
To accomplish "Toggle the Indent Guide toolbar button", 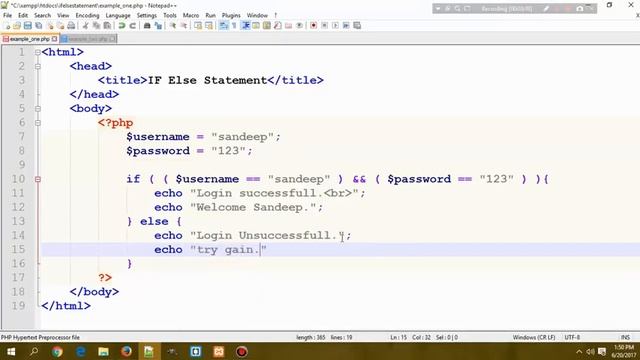I will (x=246, y=26).
